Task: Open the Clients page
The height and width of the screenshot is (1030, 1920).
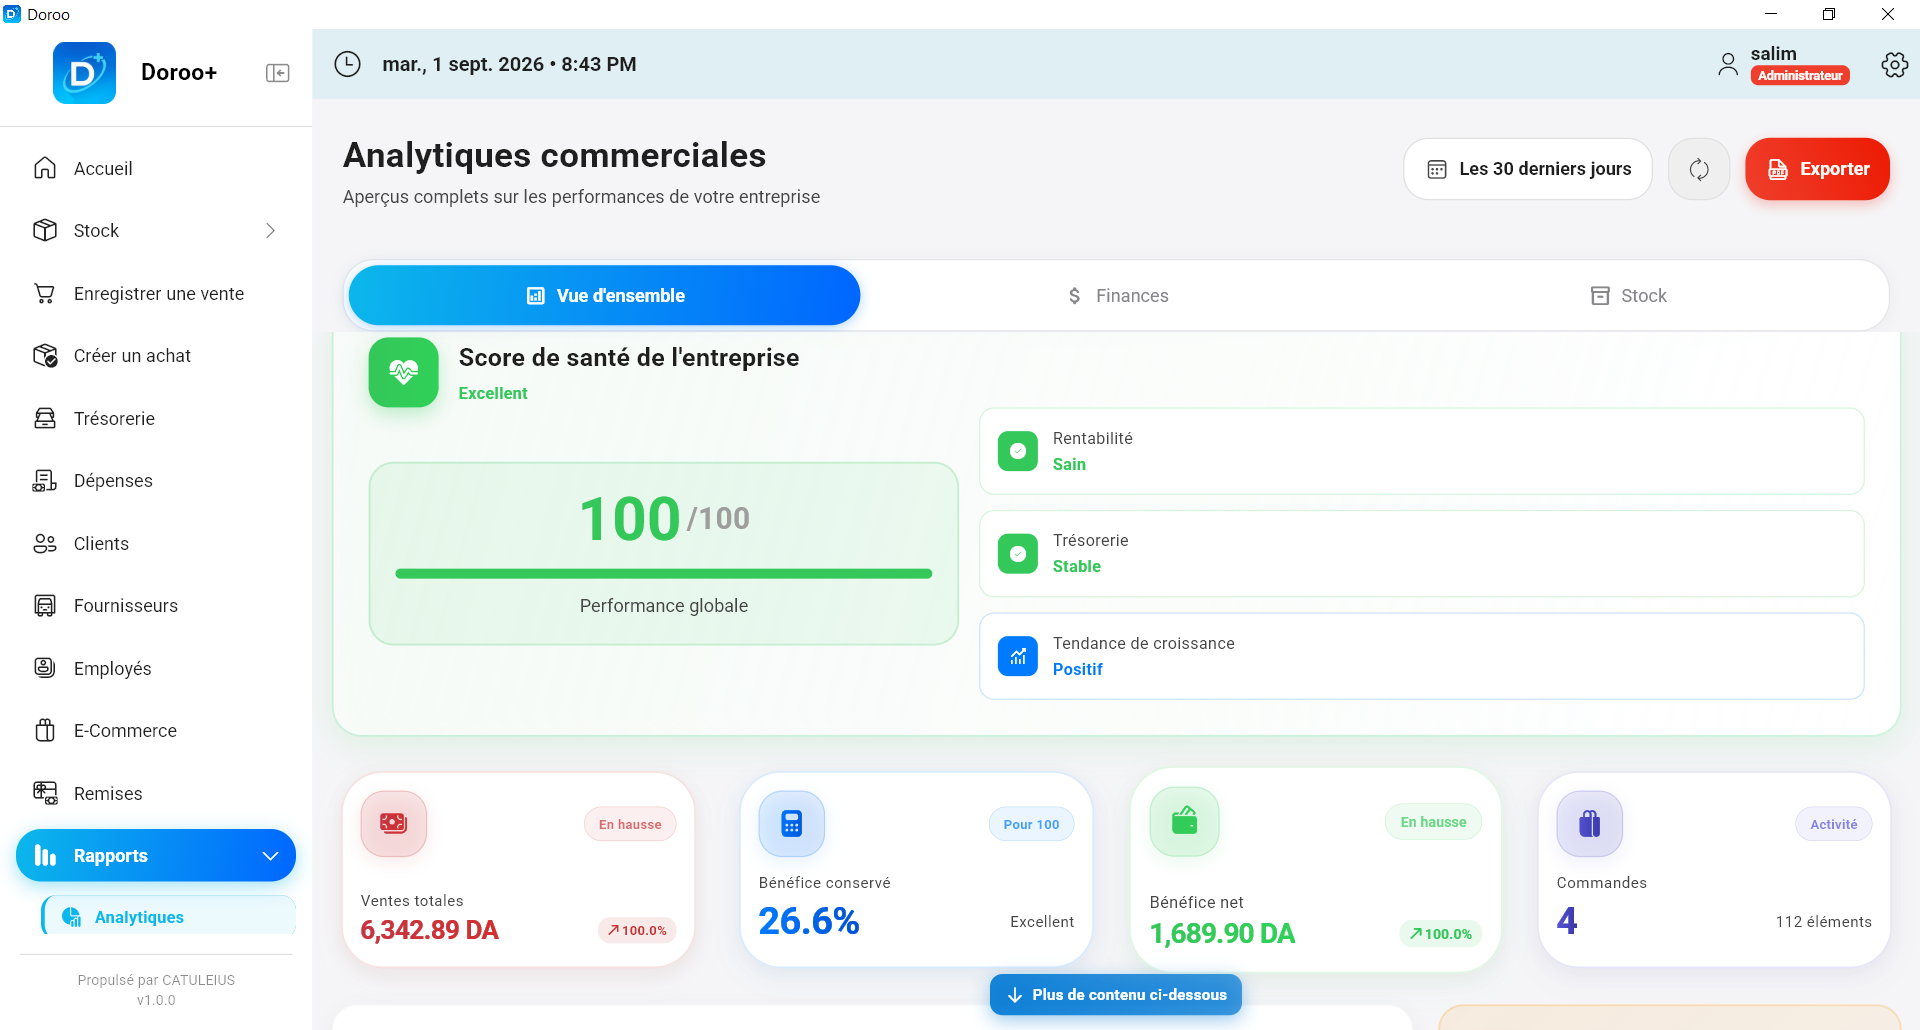Action: pyautogui.click(x=156, y=543)
